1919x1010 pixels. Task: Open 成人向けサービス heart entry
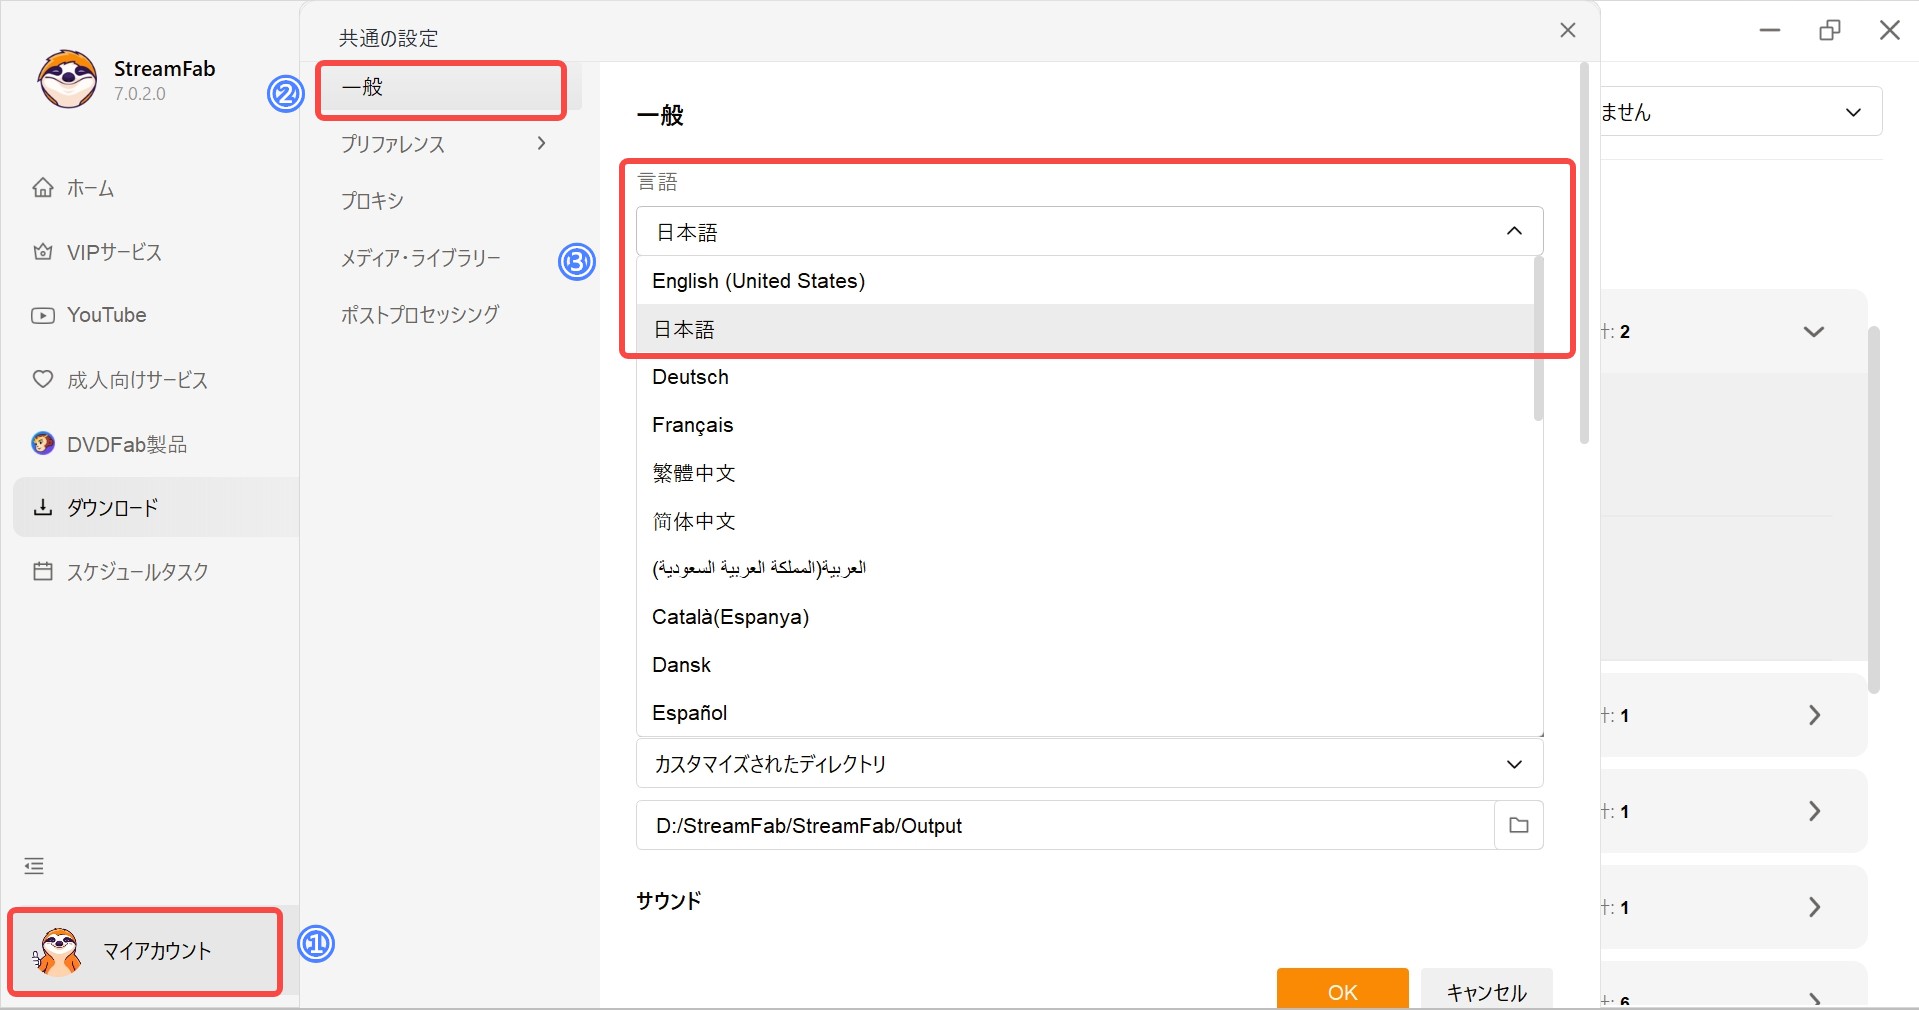120,380
